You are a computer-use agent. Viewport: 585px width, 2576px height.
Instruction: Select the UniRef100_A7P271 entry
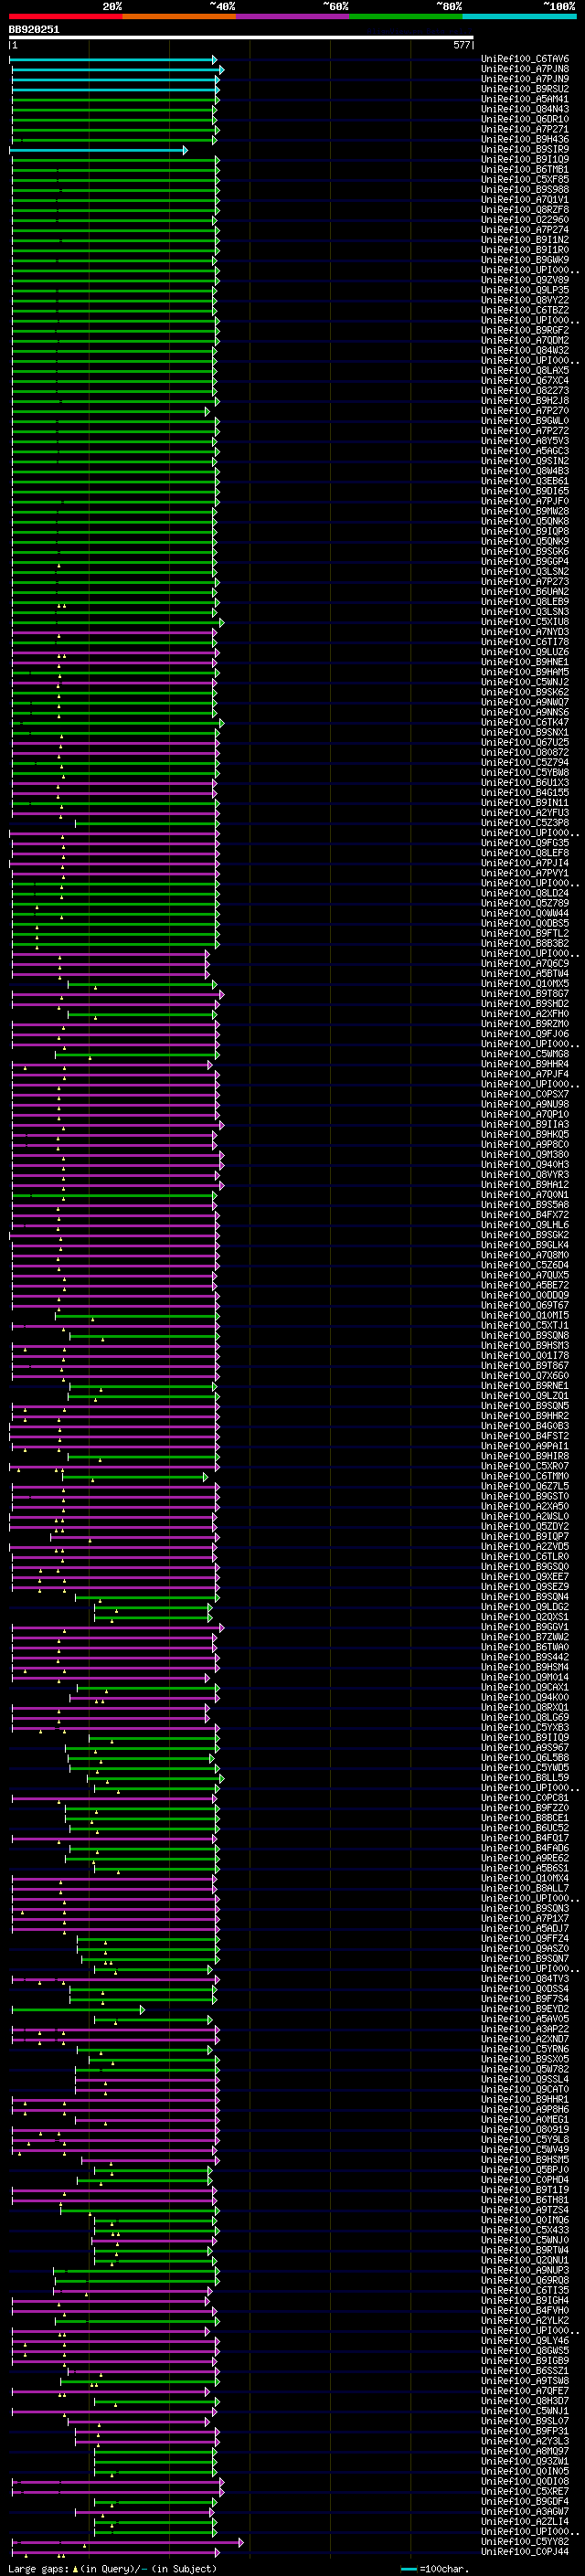[x=525, y=129]
